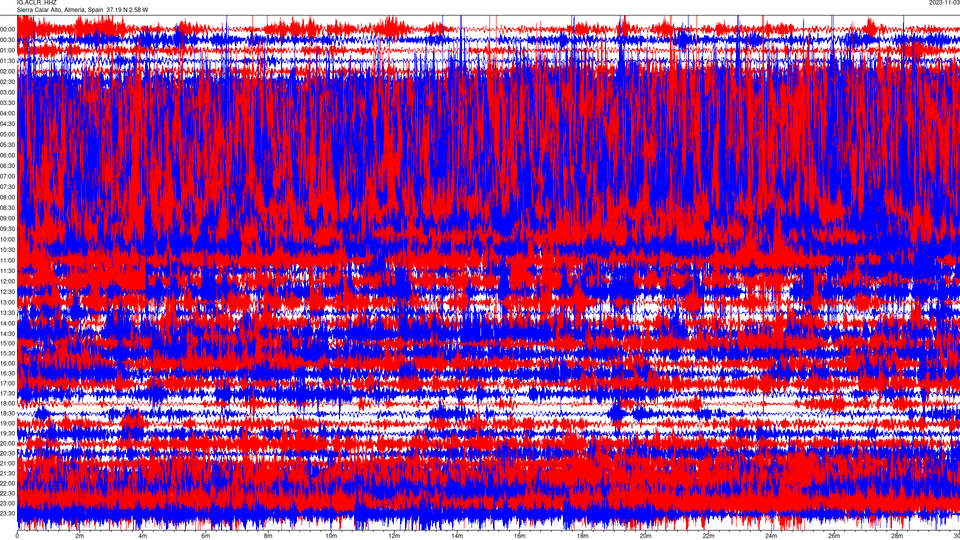This screenshot has height=540, width=960.
Task: Click the 10m tick label on bottom axis
Action: click(x=331, y=536)
